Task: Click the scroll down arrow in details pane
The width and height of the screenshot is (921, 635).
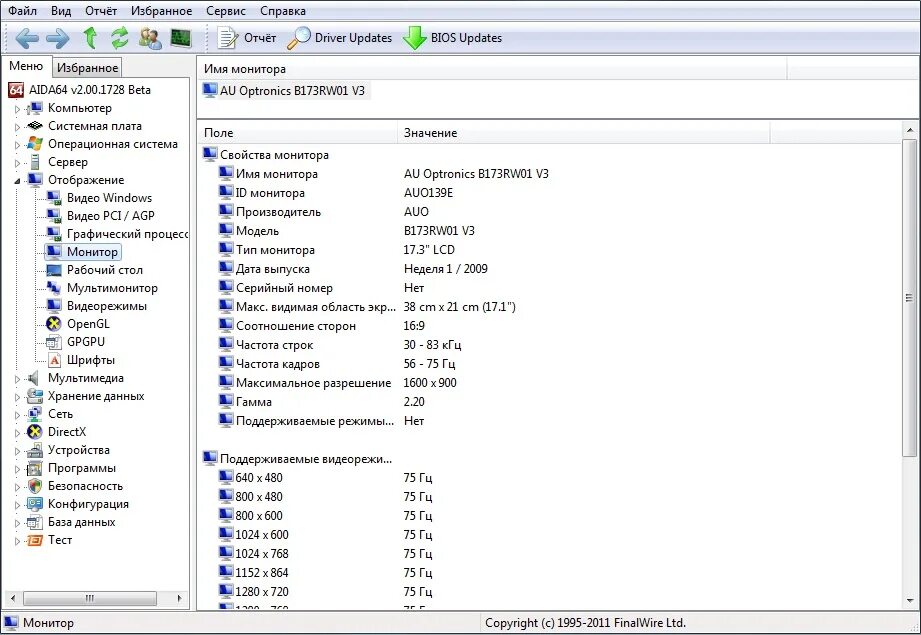Action: pos(910,601)
